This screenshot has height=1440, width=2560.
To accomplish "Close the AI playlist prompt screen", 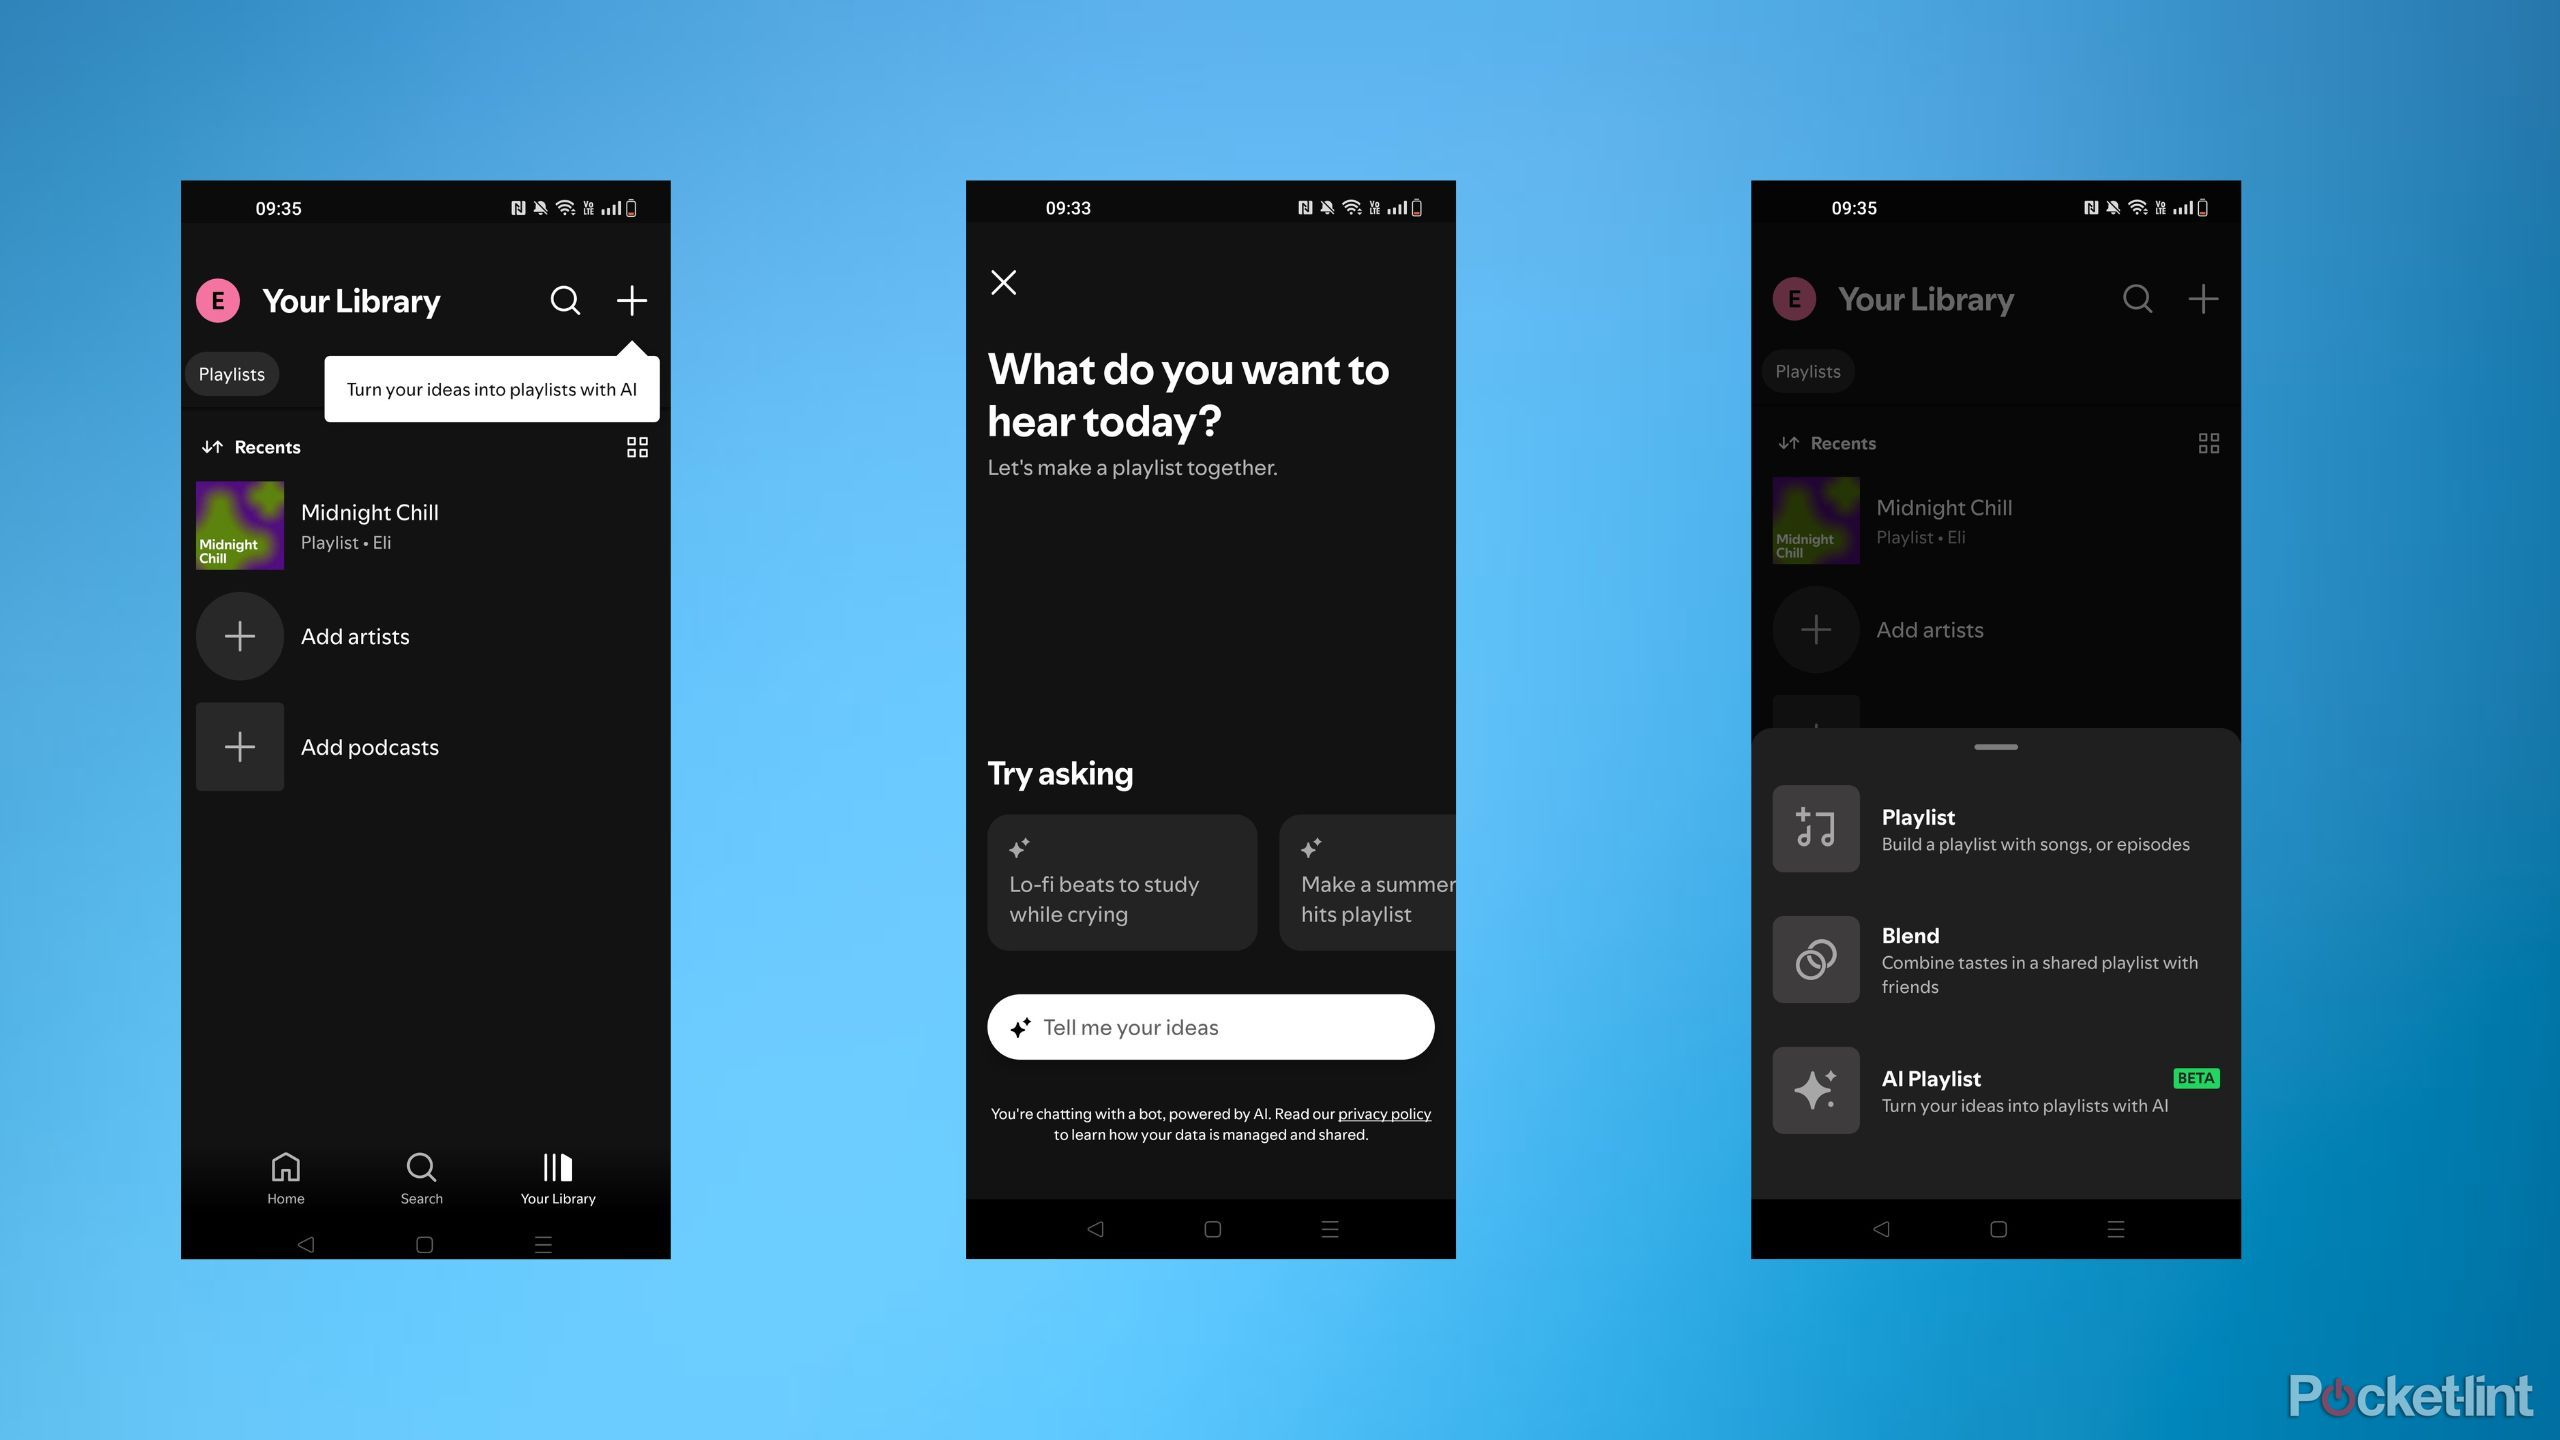I will tap(1004, 281).
